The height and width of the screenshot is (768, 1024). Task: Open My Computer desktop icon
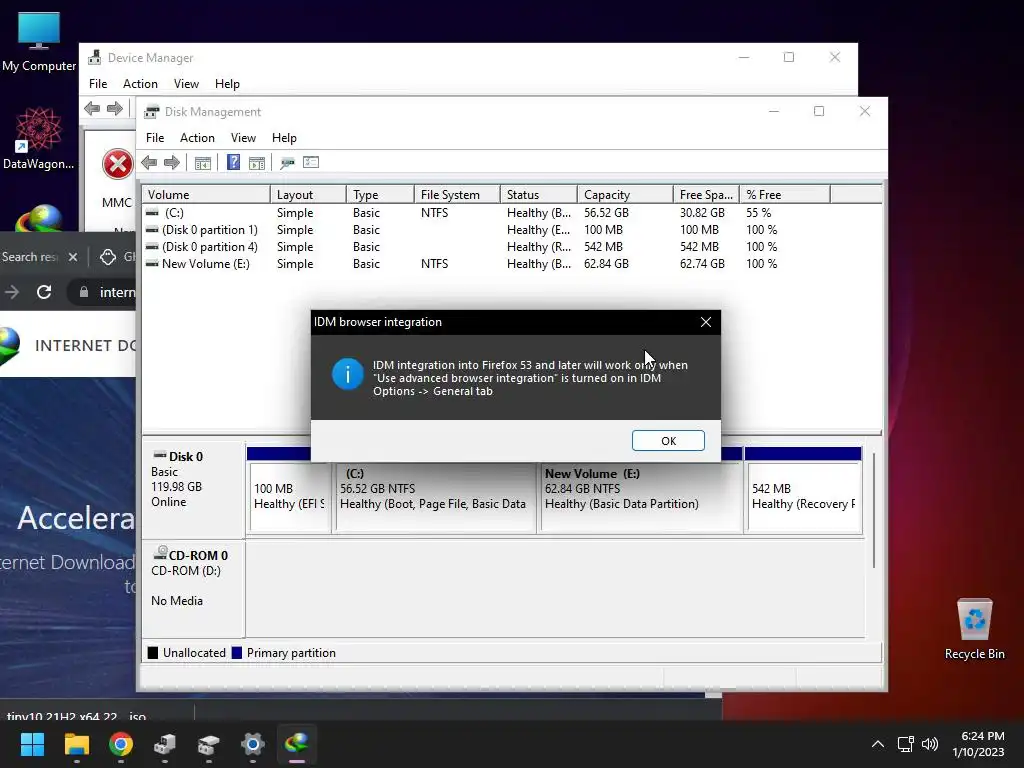39,42
